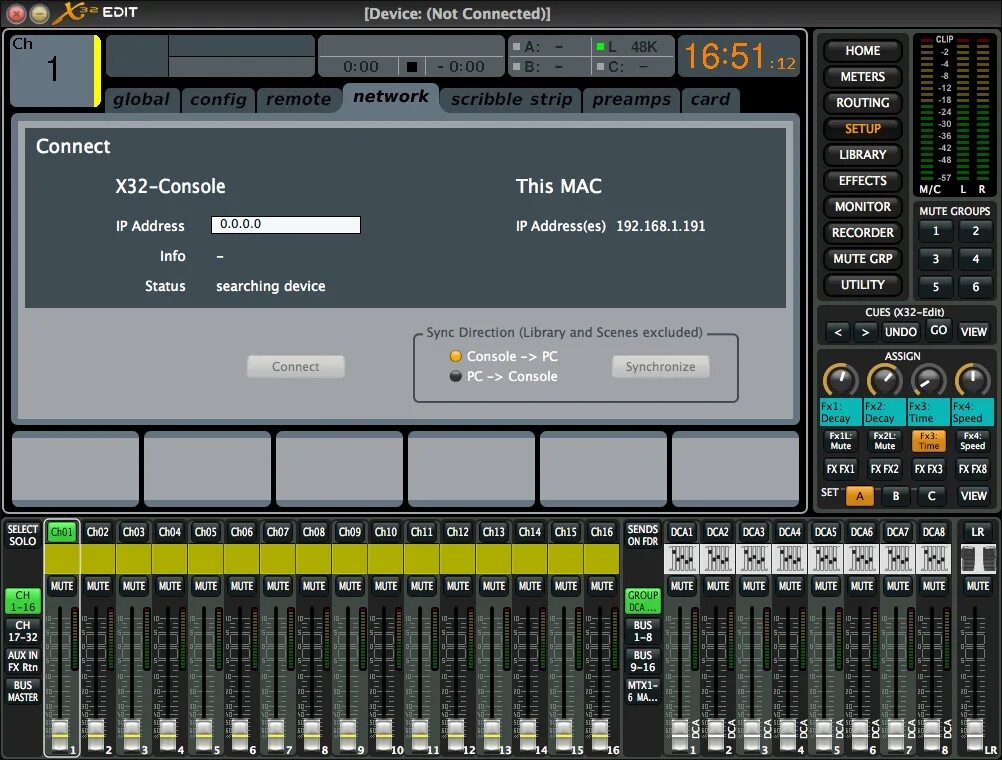This screenshot has height=760, width=1002.
Task: Click the DCA4 scribble strip icon
Action: point(790,559)
